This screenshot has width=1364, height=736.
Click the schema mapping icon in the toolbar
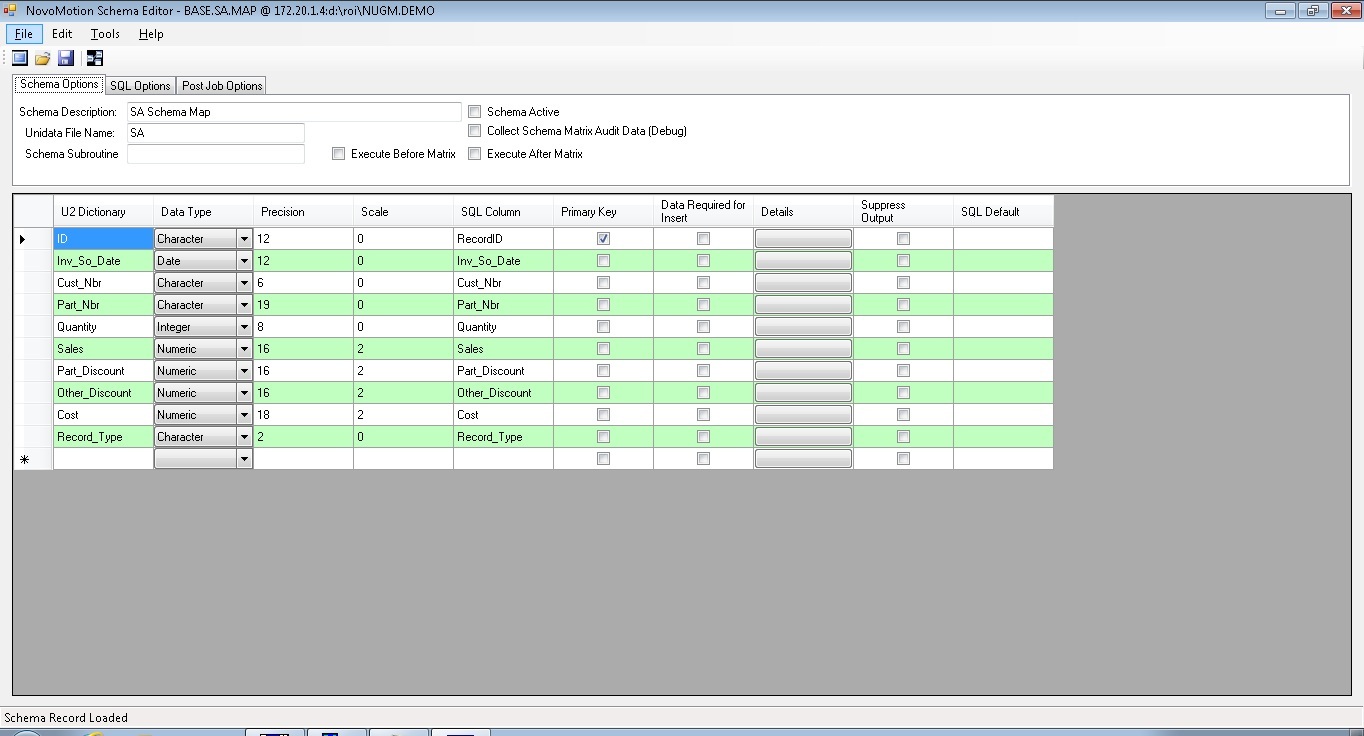tap(95, 58)
